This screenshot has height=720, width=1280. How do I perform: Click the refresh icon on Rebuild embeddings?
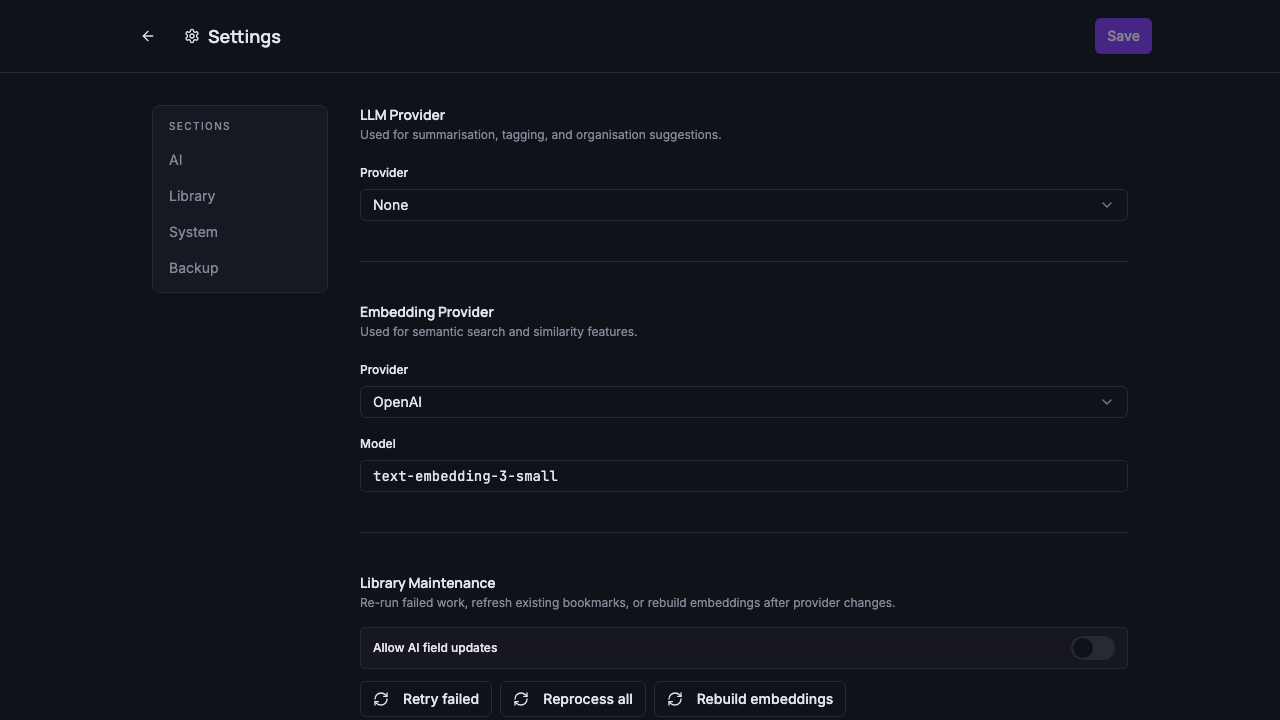coord(675,699)
